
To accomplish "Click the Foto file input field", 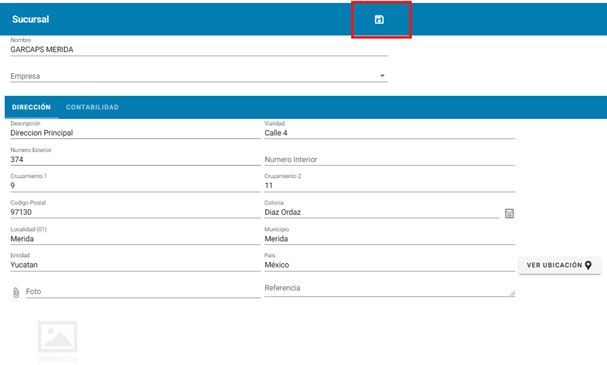I will [143, 291].
